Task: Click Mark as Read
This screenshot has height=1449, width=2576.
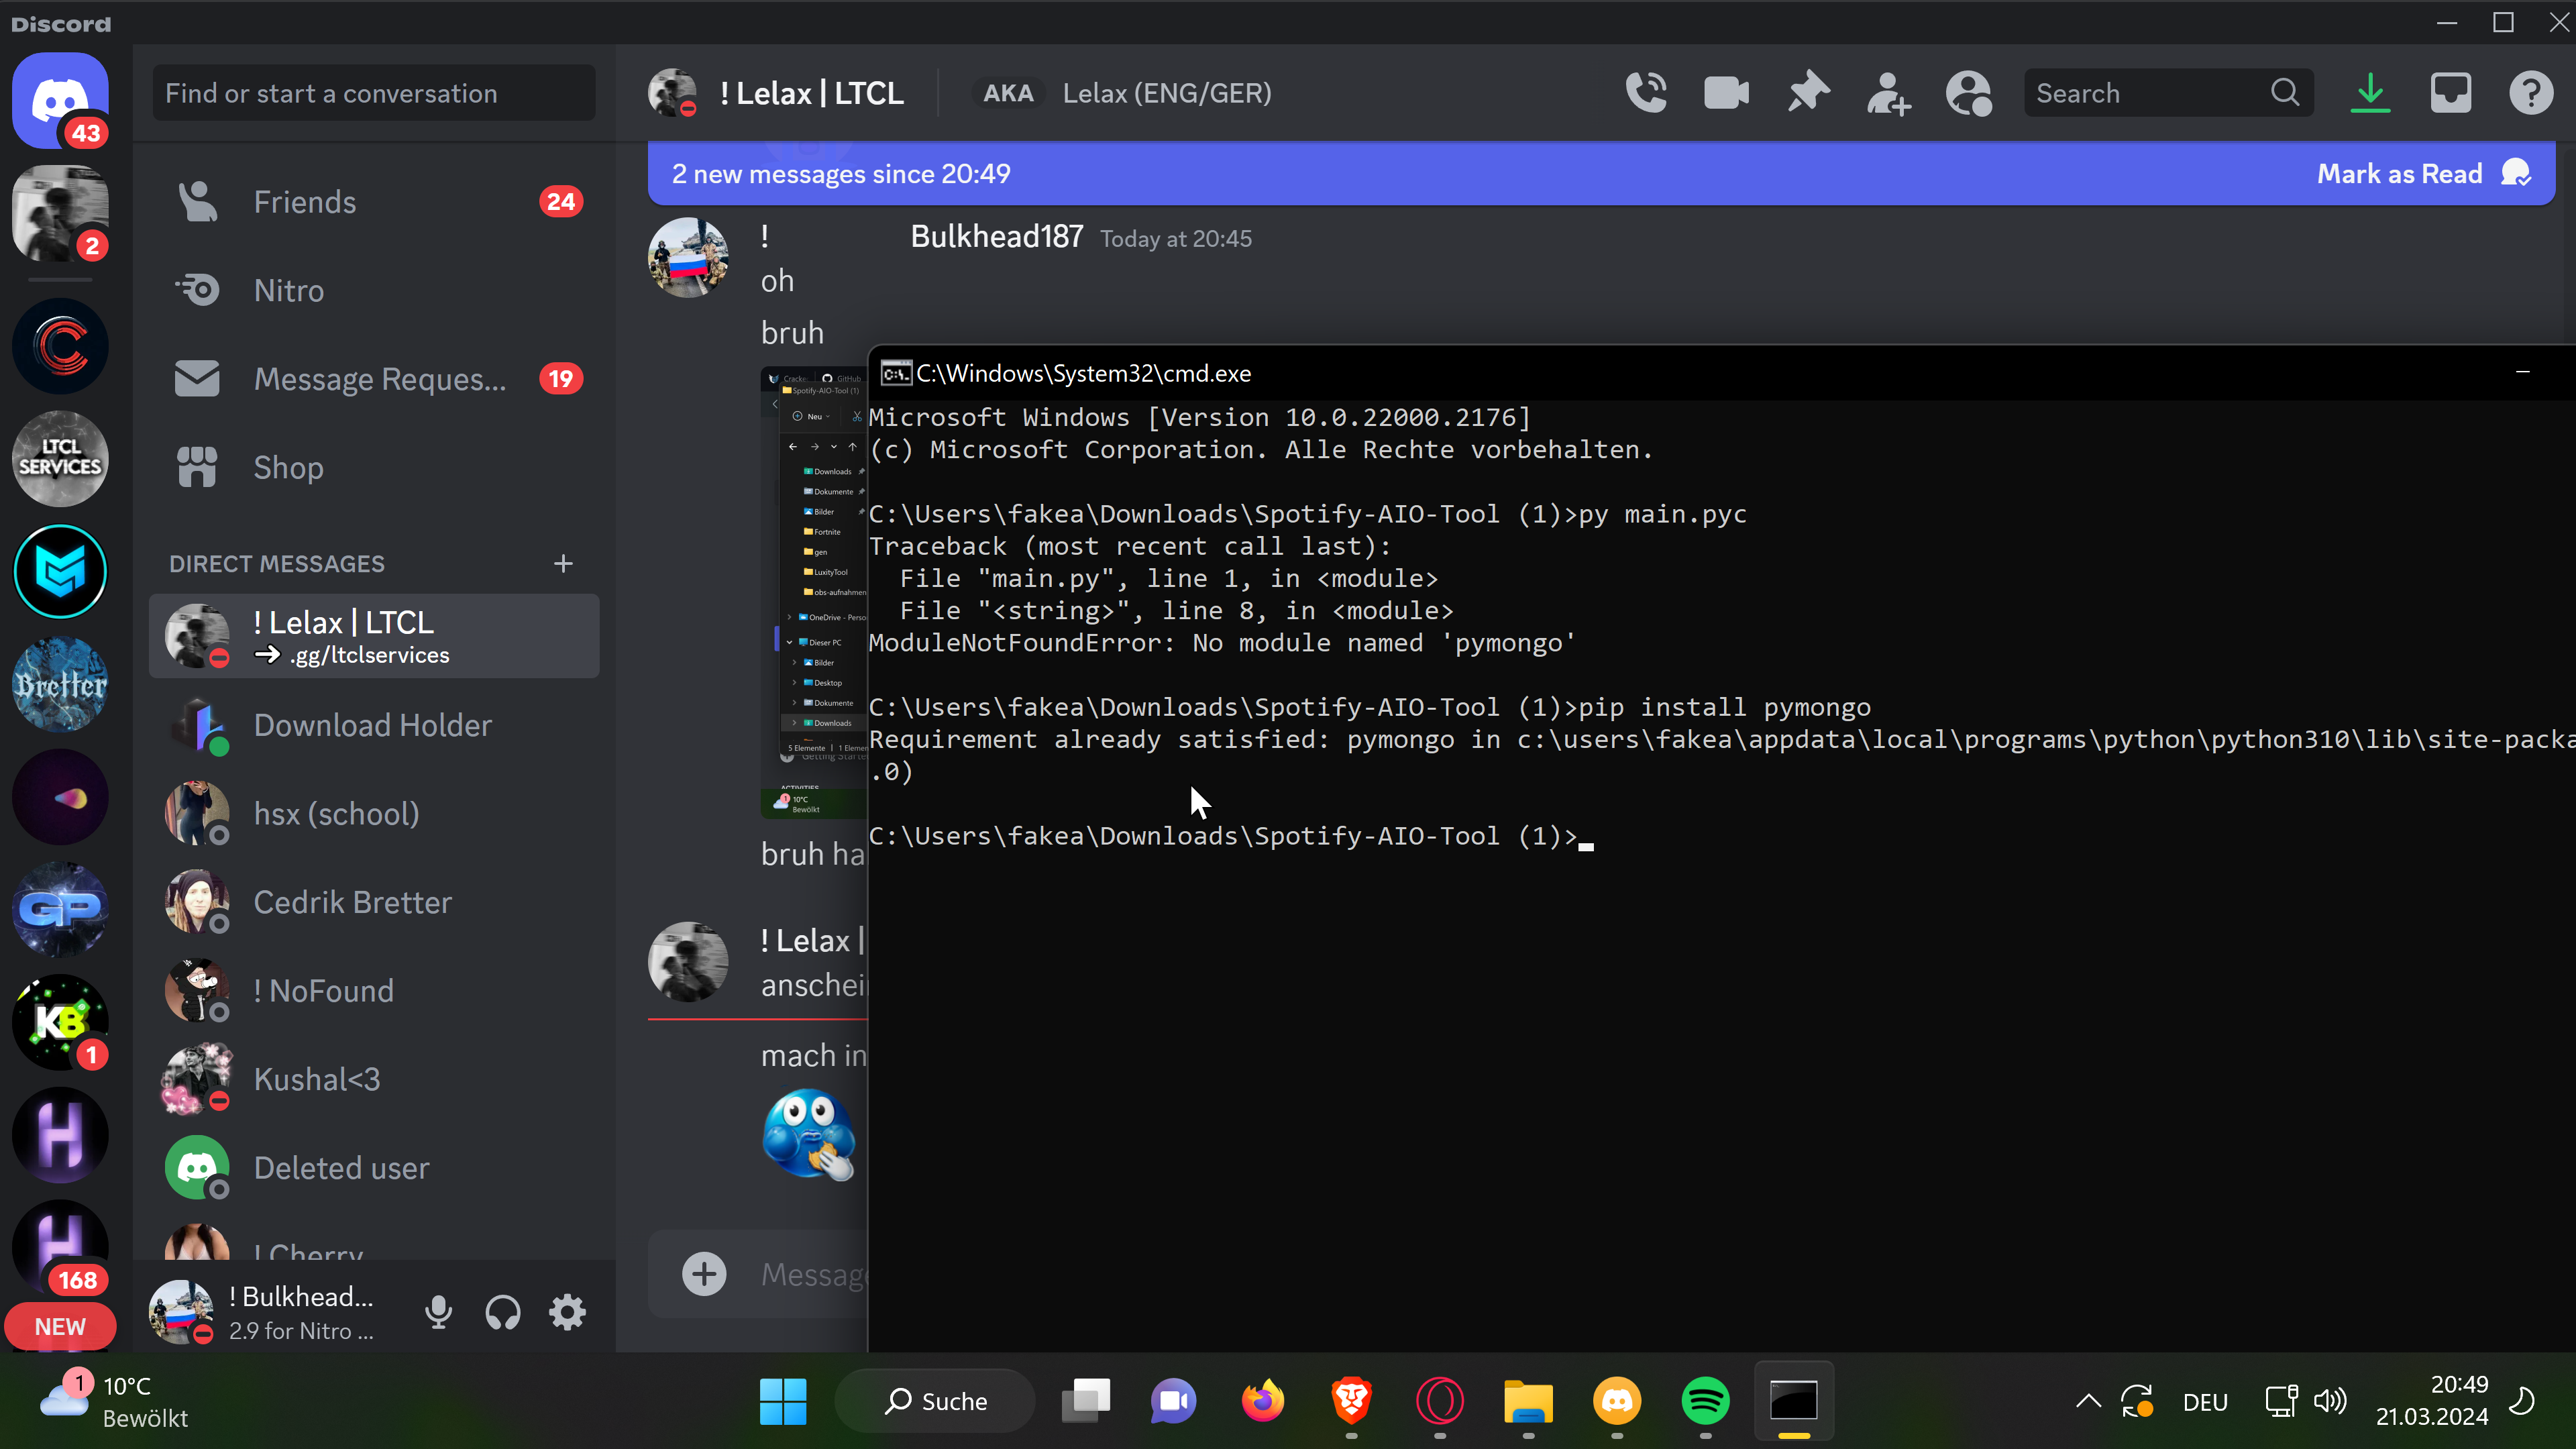Action: tap(2400, 174)
